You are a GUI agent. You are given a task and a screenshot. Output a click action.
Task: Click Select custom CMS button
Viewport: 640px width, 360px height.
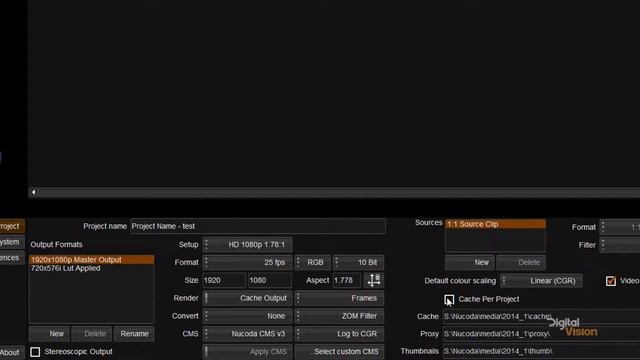coord(339,351)
